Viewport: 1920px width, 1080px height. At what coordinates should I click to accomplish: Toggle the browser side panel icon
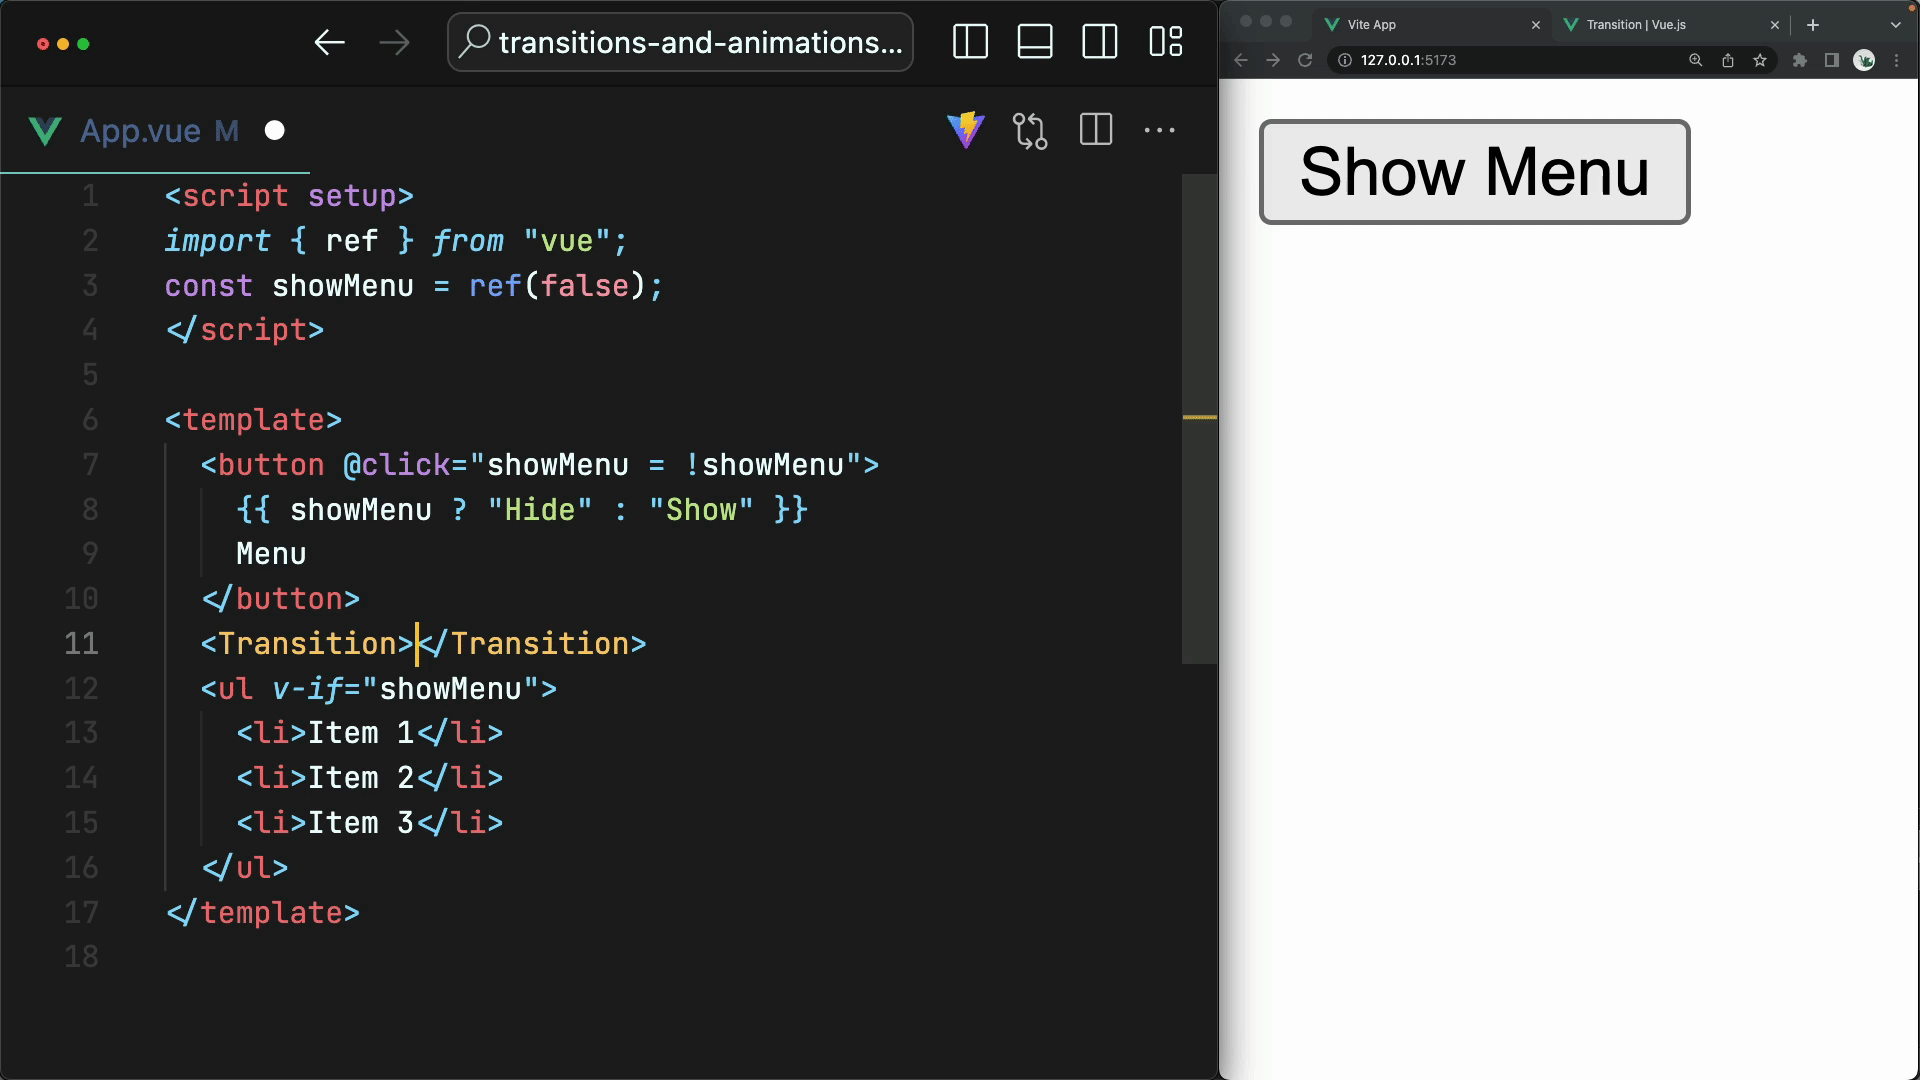click(1832, 60)
